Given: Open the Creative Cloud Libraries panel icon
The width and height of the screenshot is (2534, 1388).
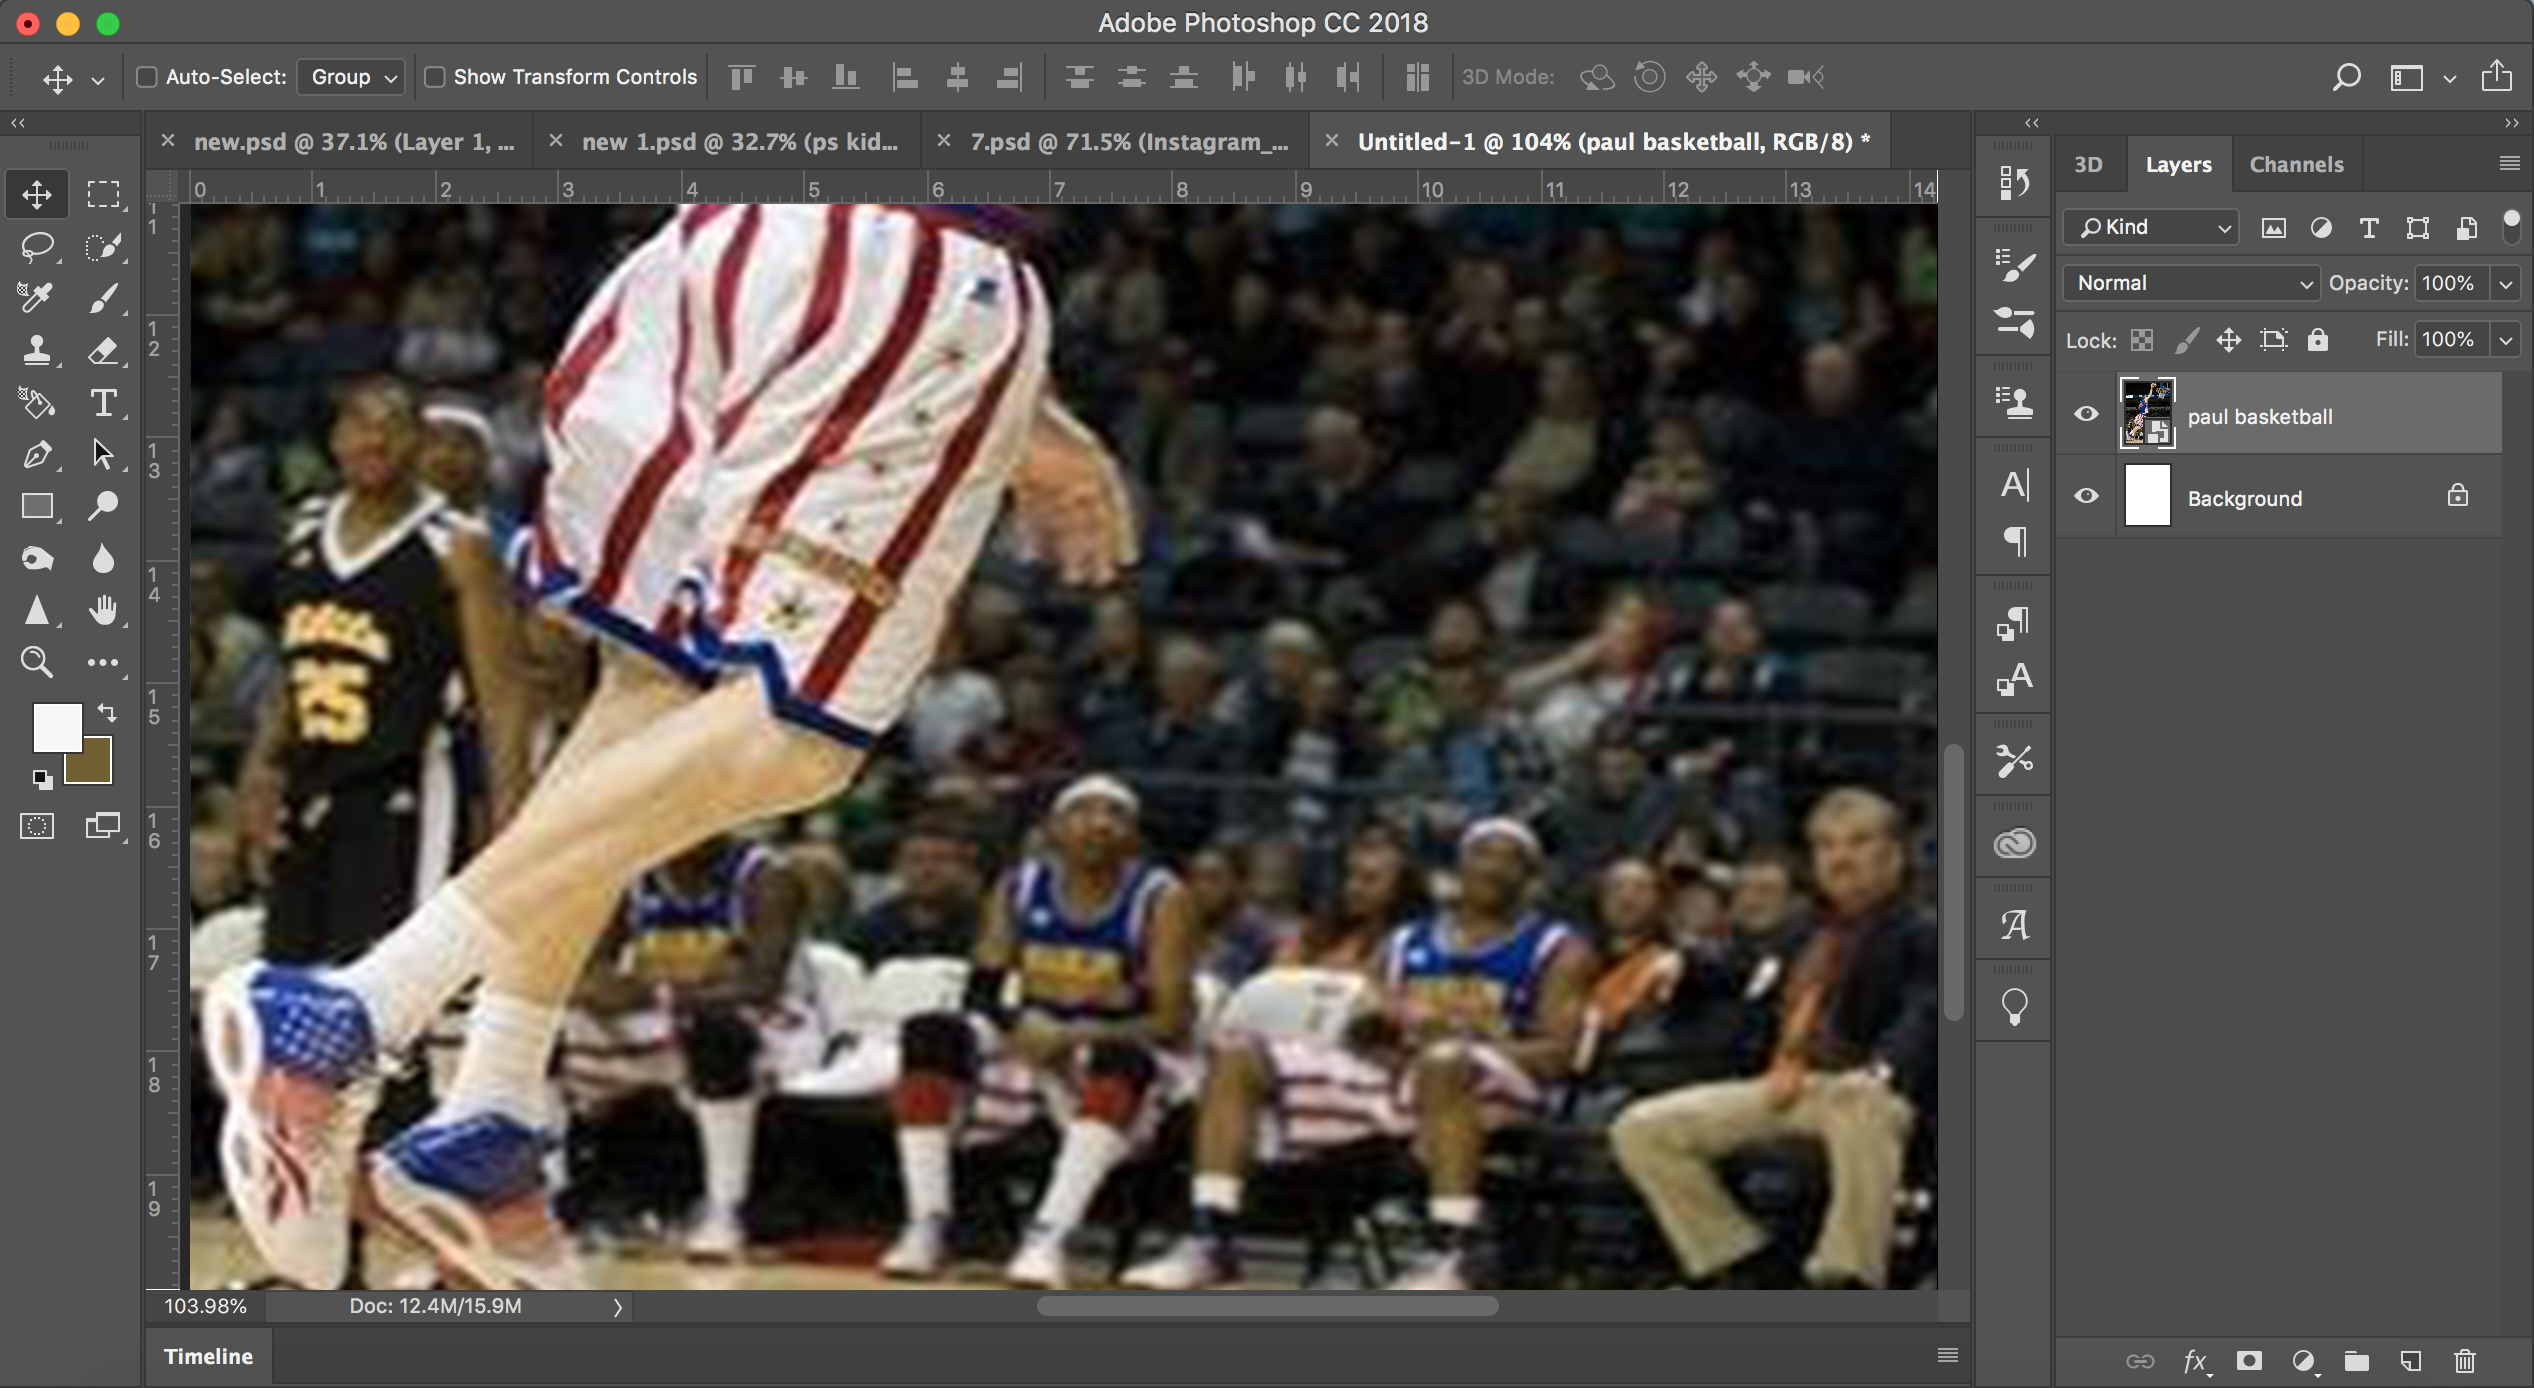Looking at the screenshot, I should [2014, 843].
